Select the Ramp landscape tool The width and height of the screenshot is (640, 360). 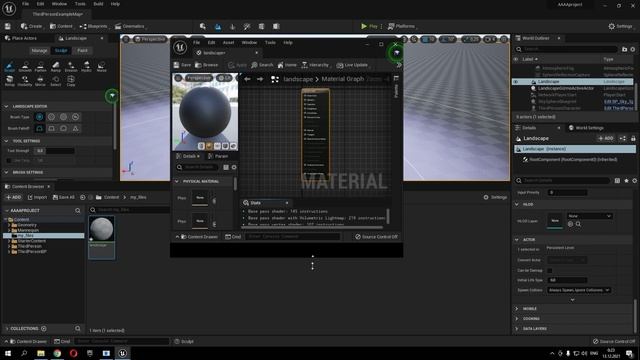(x=56, y=67)
